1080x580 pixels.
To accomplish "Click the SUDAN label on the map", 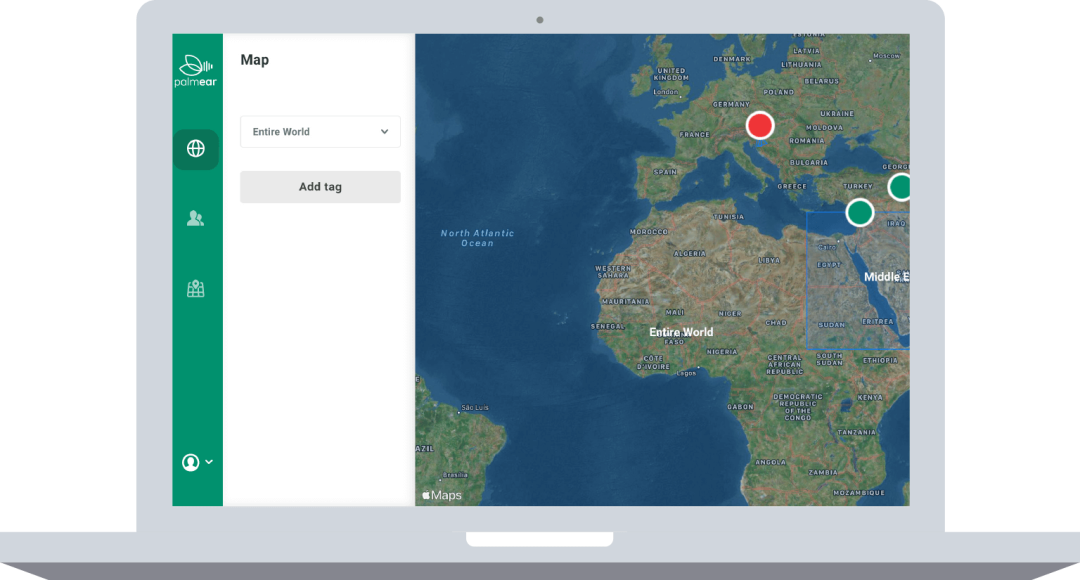I will click(831, 324).
